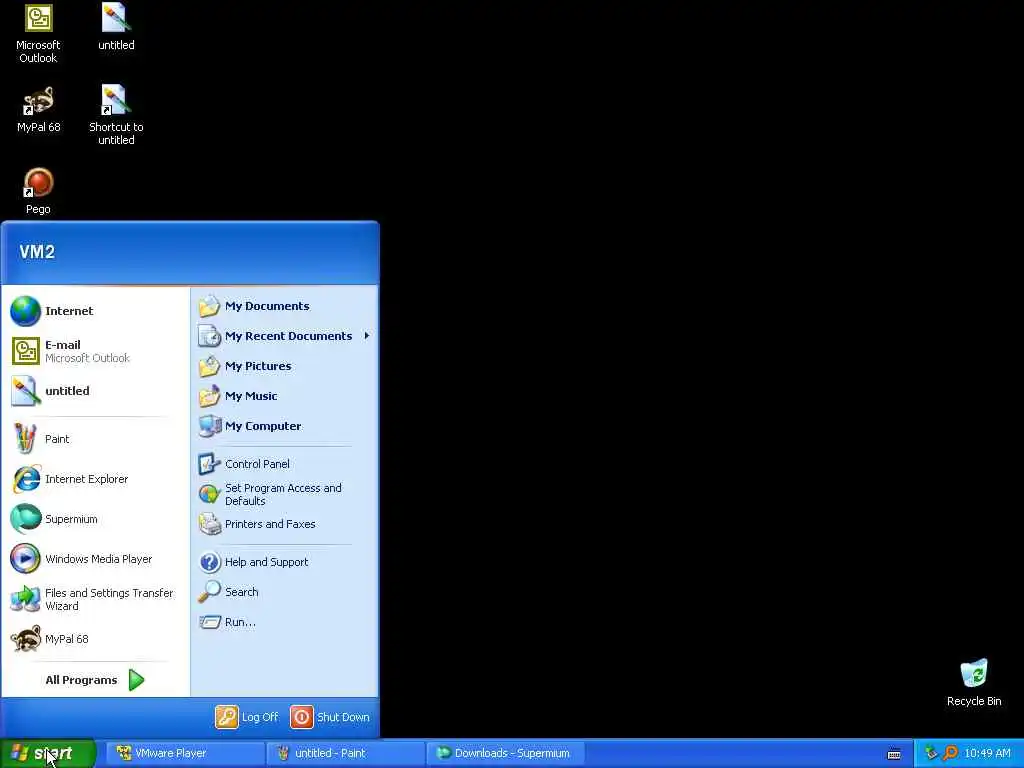Launch Paint from Start menu
The width and height of the screenshot is (1024, 768).
[96, 439]
